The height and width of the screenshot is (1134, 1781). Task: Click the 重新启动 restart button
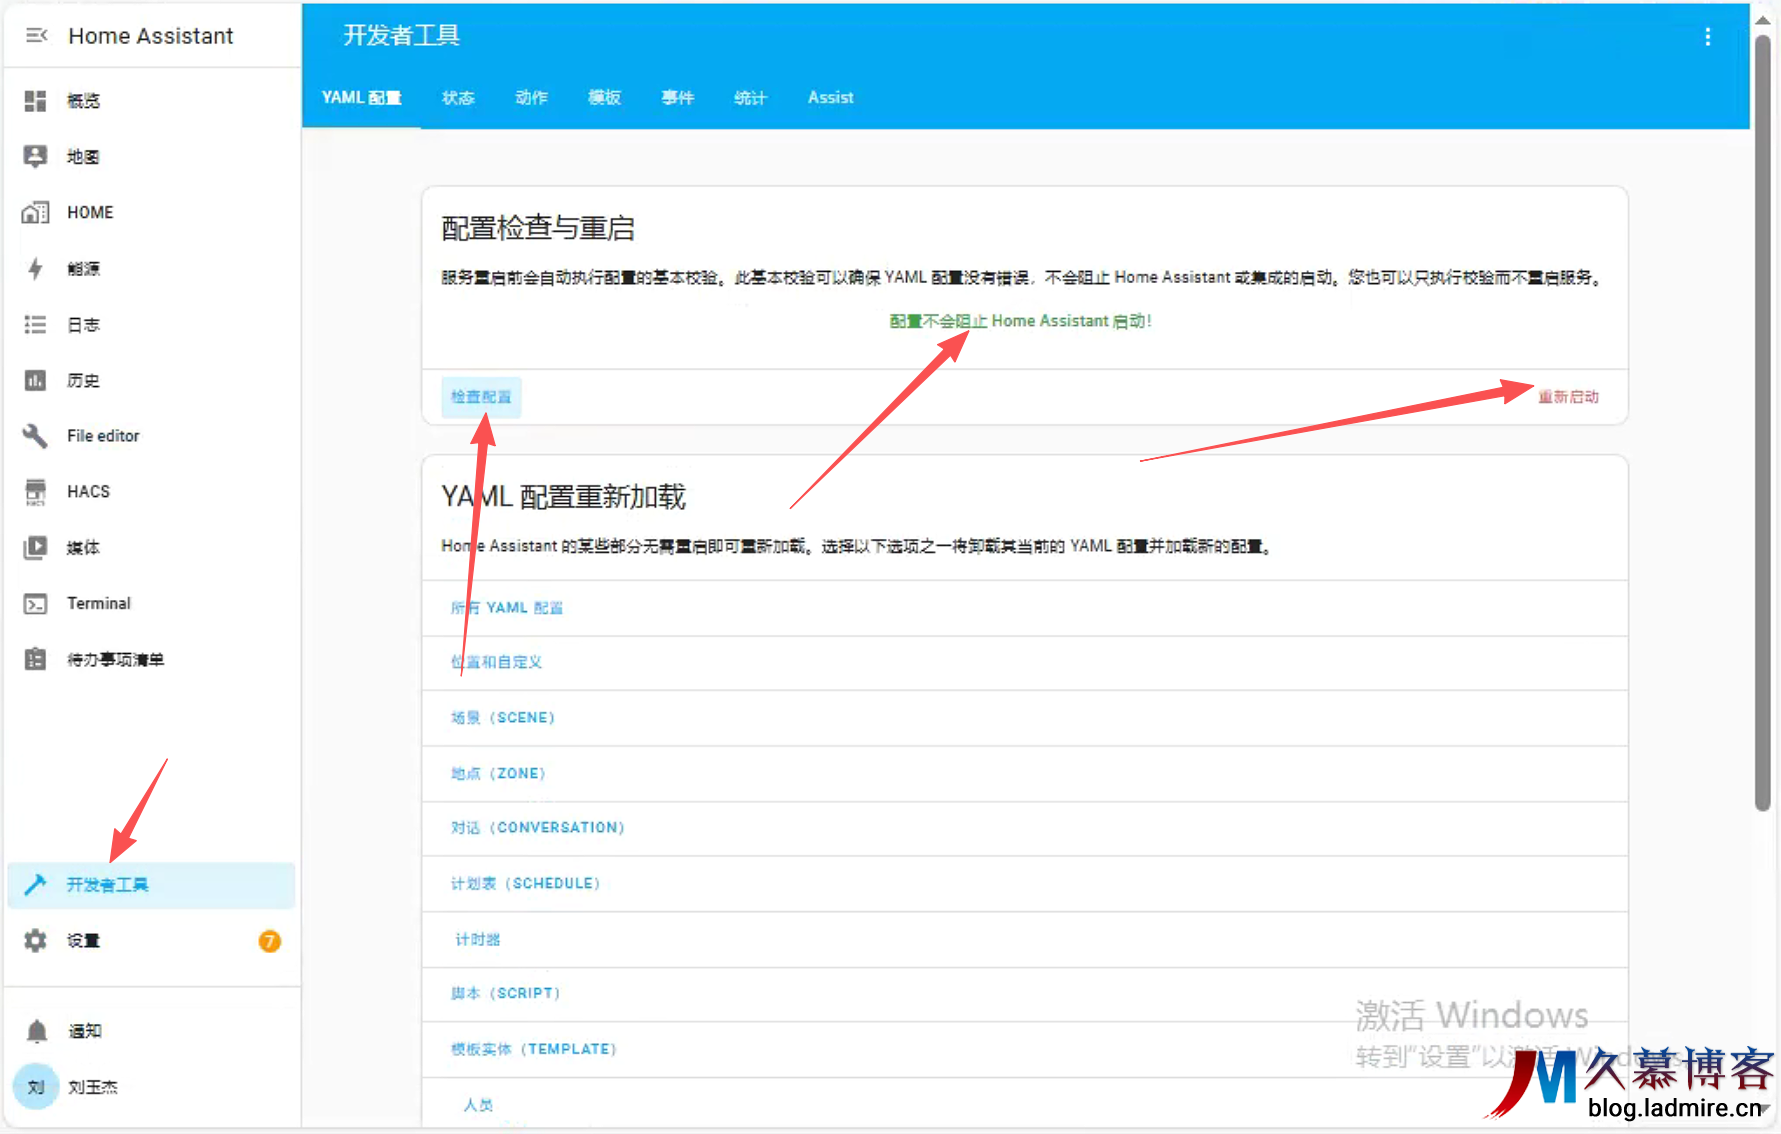(x=1567, y=397)
